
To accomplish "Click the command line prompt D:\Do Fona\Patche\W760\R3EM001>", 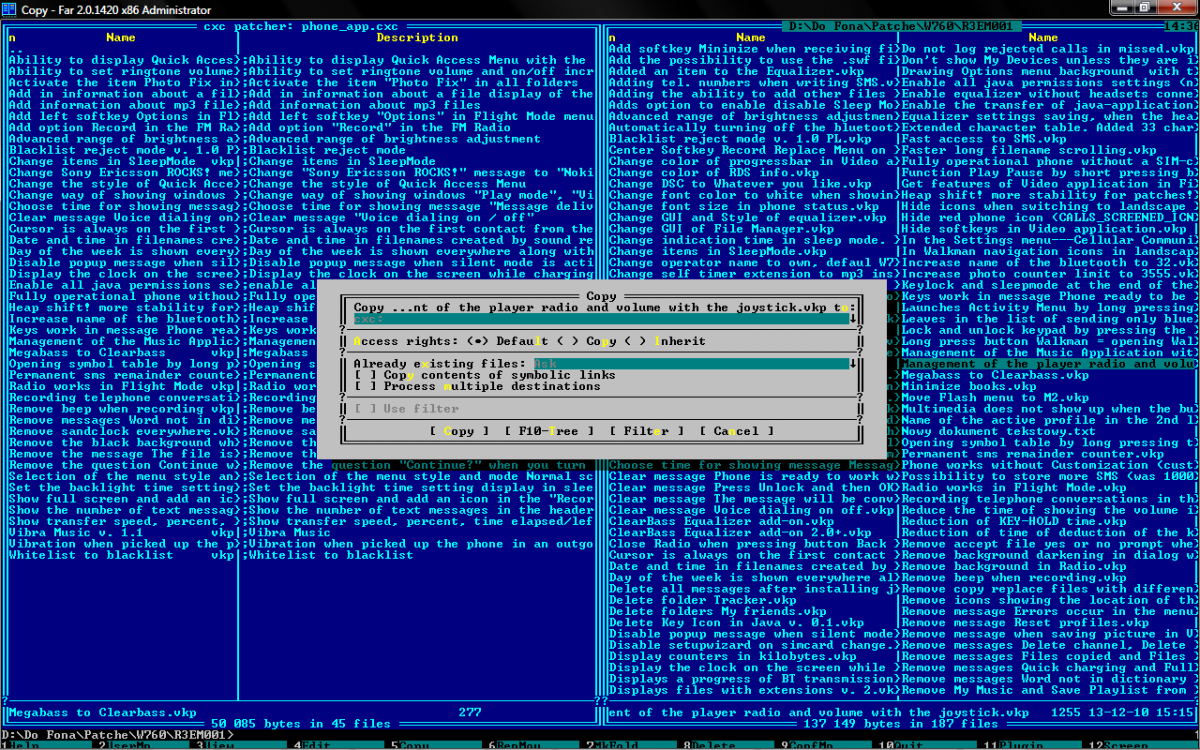I will 118,734.
